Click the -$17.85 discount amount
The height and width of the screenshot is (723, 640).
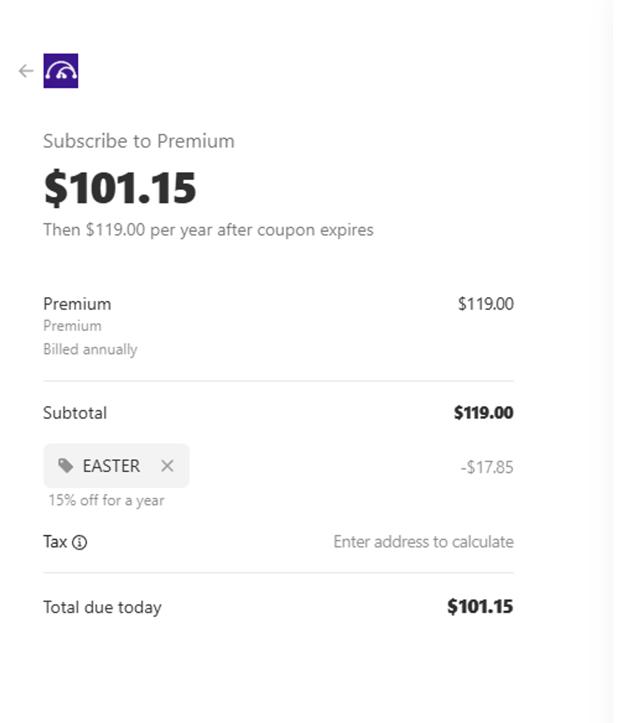[487, 467]
